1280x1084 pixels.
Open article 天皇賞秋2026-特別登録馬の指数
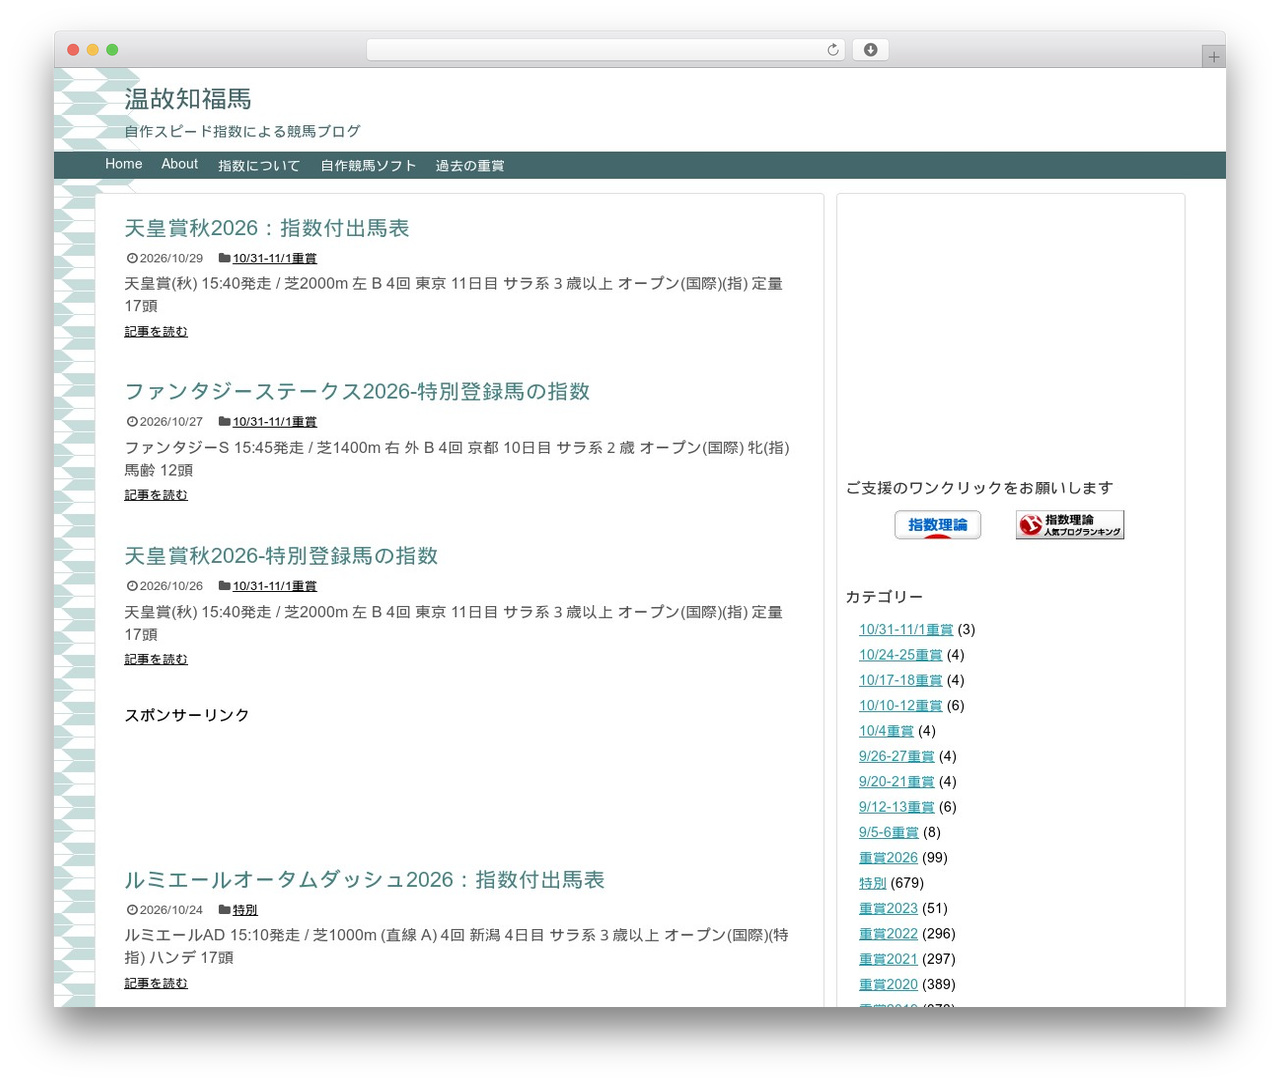click(x=281, y=555)
